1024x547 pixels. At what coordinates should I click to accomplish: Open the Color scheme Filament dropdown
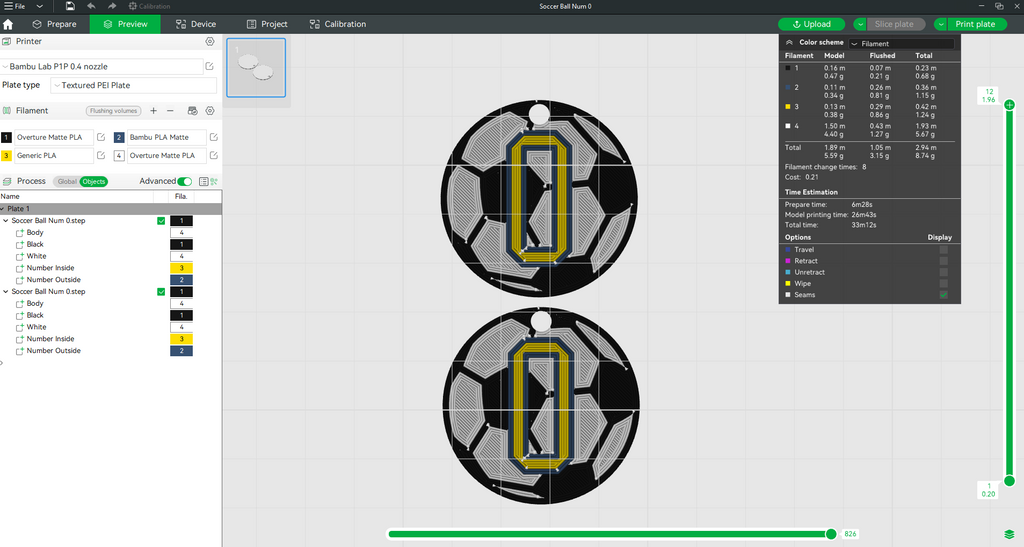tap(901, 44)
